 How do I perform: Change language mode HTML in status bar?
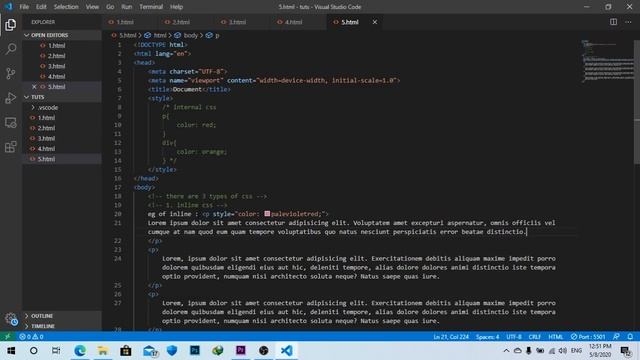click(x=556, y=337)
